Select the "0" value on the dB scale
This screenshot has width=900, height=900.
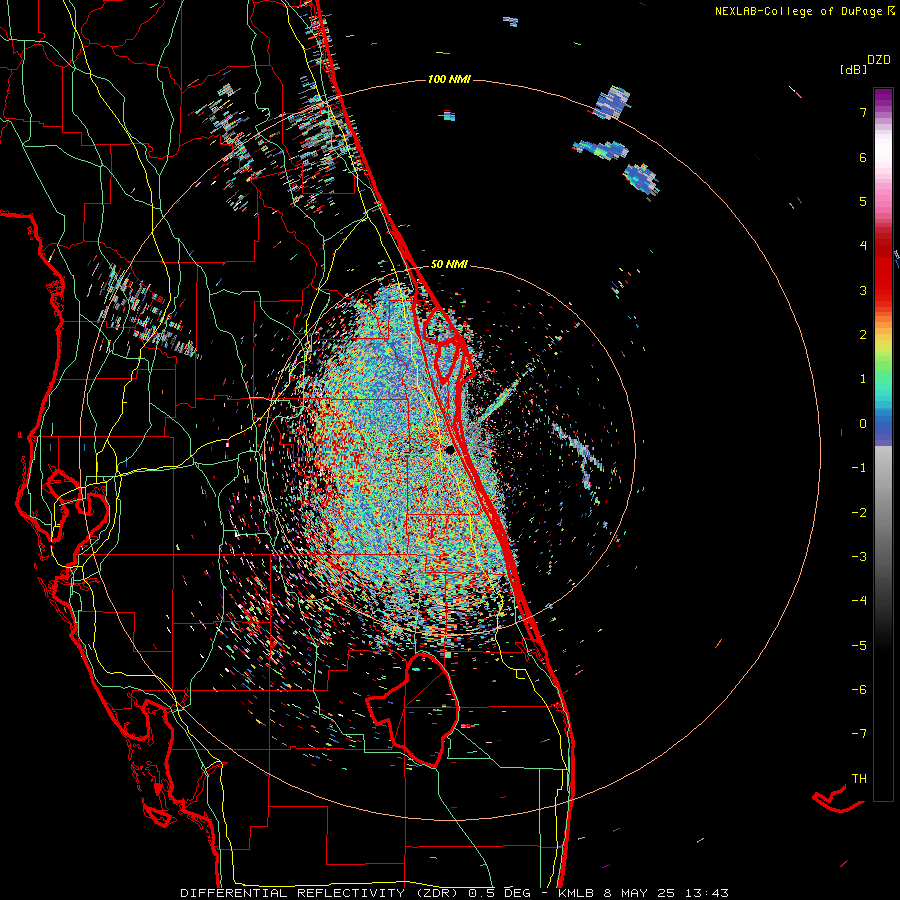click(x=863, y=424)
